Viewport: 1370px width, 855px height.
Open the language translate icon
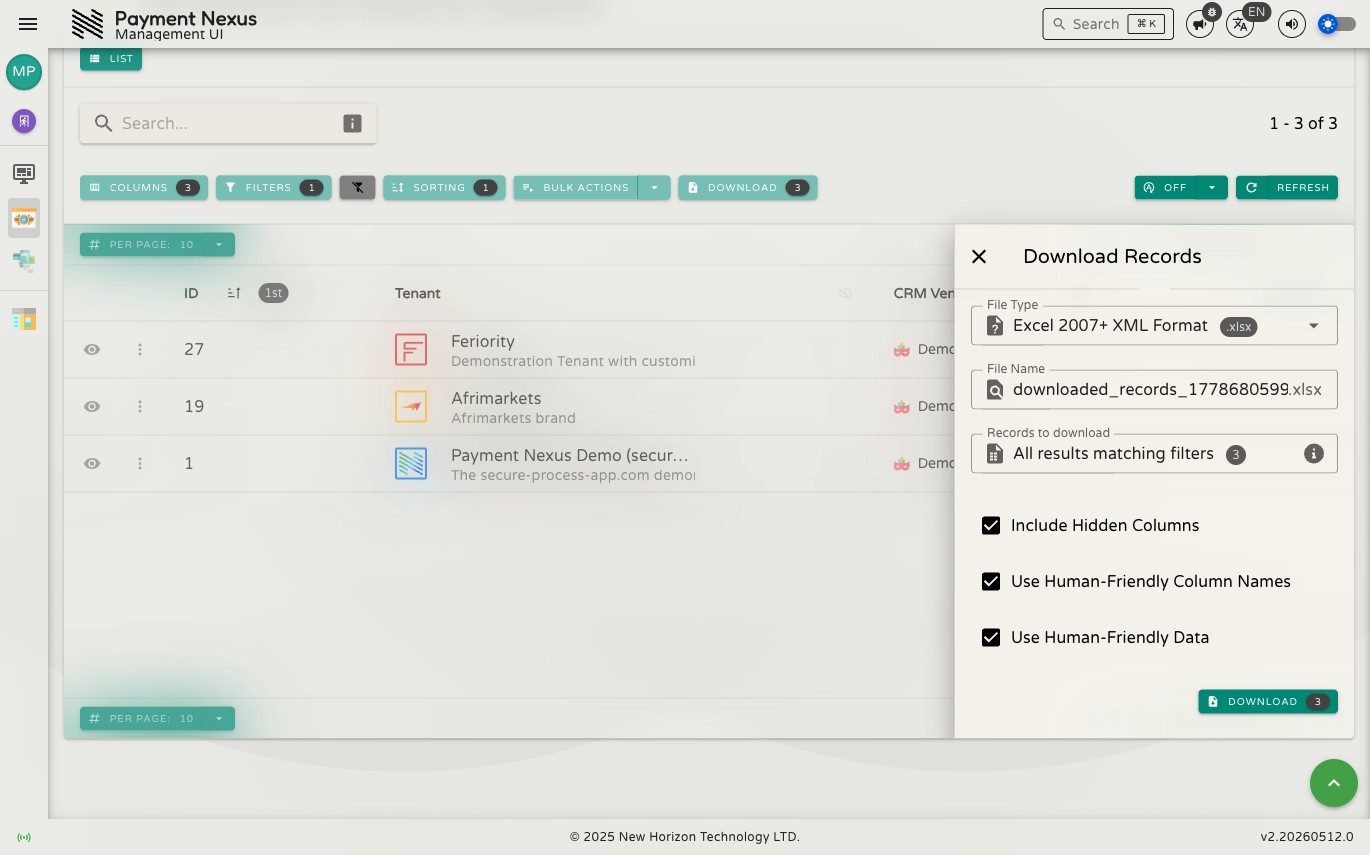click(1240, 24)
